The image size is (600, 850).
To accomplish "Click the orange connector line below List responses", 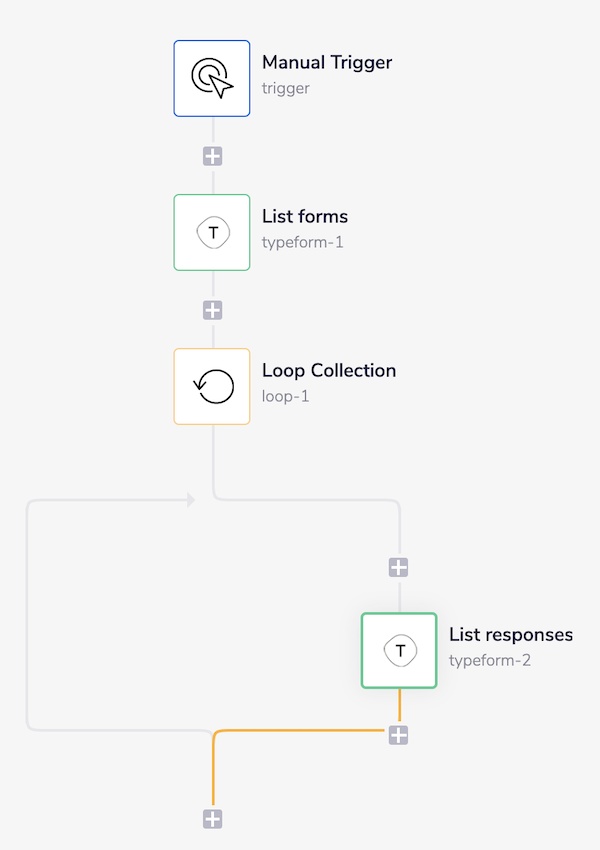I will 300,731.
